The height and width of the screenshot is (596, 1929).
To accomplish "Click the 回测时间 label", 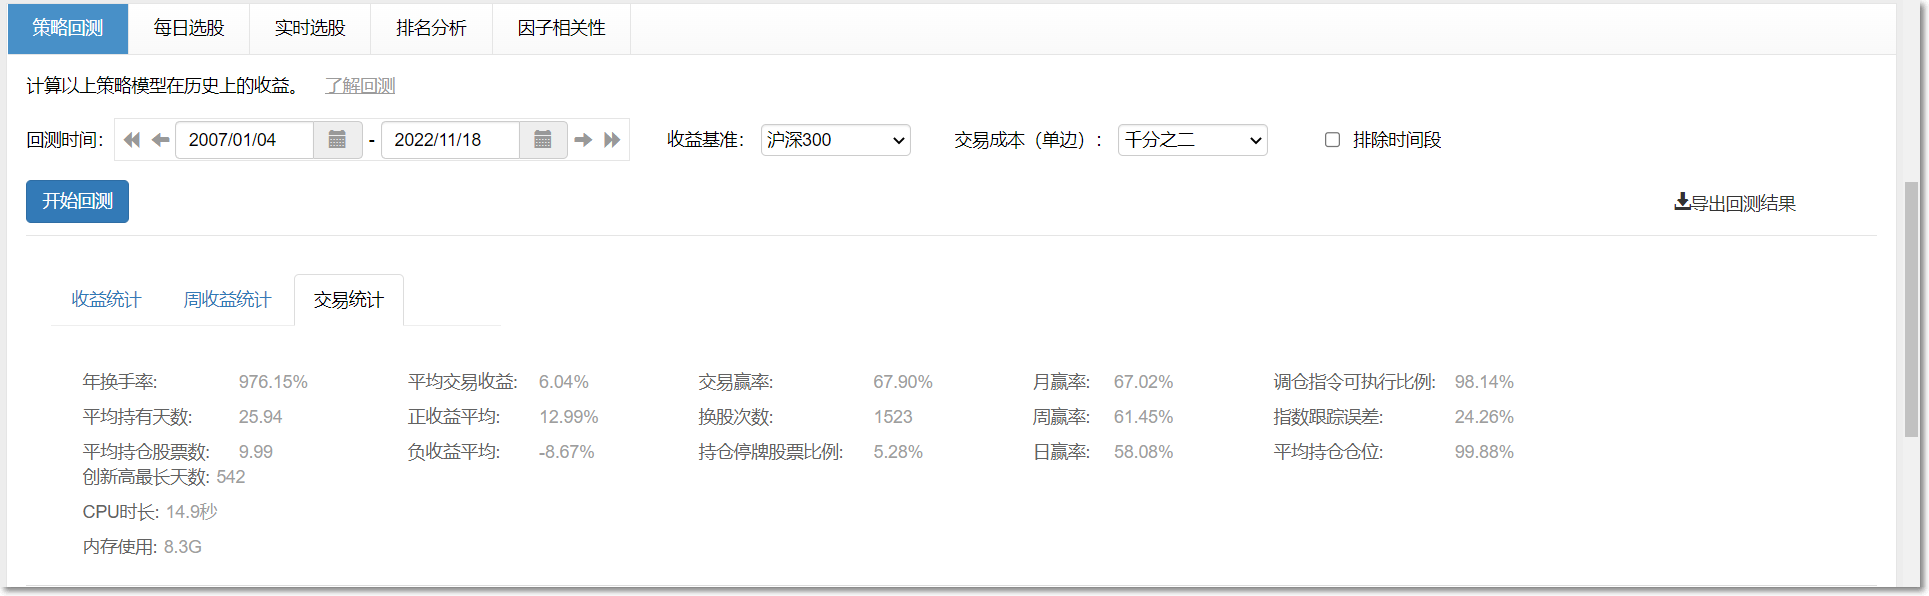I will coord(65,140).
